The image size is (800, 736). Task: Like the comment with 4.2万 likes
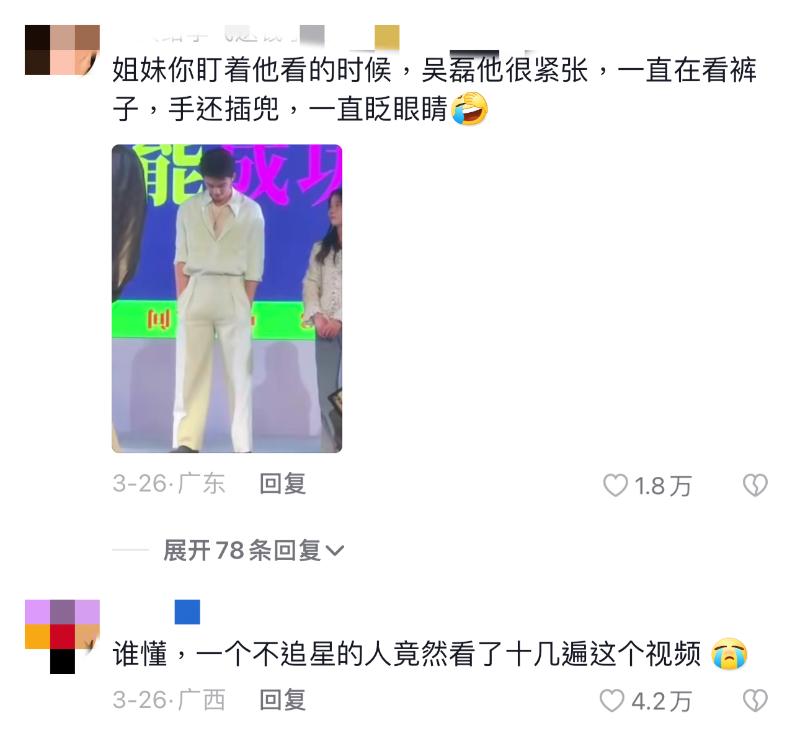pos(612,700)
